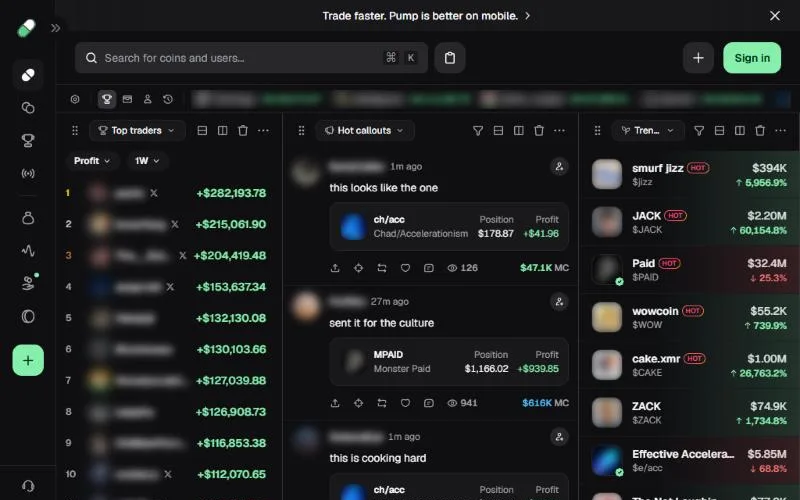The height and width of the screenshot is (500, 800).
Task: Open the money bag icon in left sidebar
Action: tap(28, 218)
